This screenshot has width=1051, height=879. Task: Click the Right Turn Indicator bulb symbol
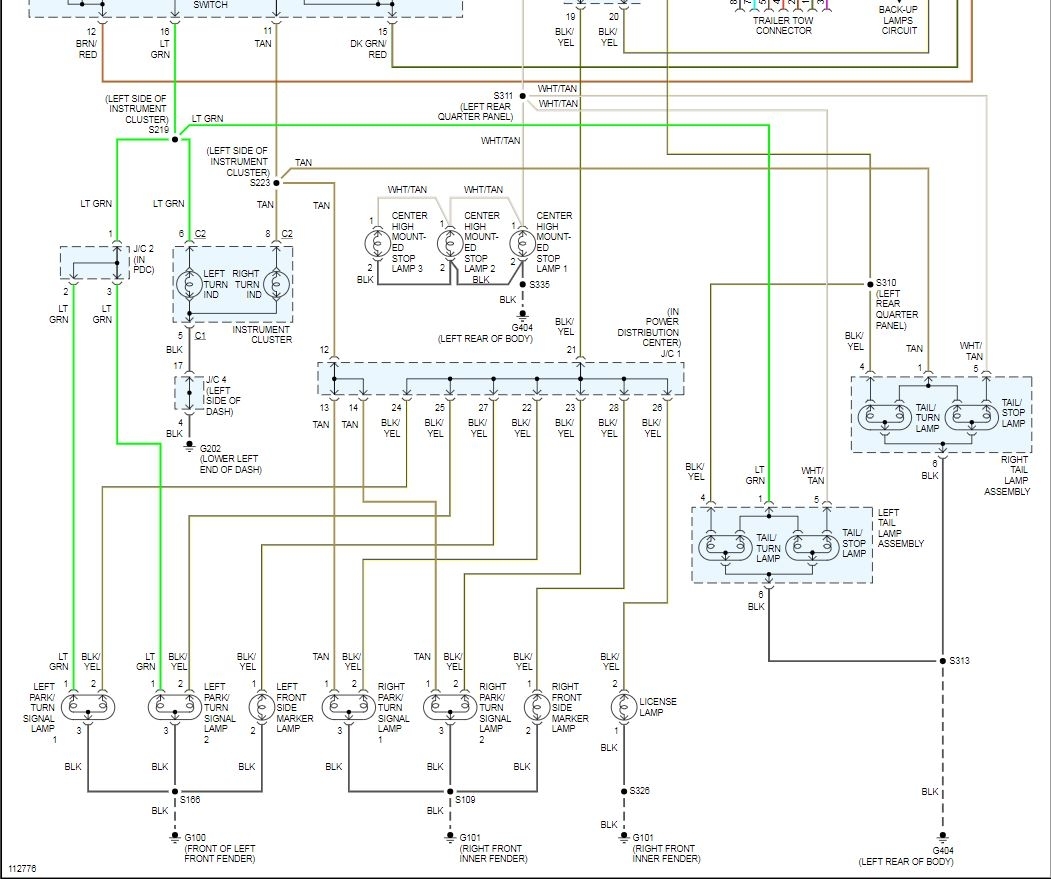point(276,285)
